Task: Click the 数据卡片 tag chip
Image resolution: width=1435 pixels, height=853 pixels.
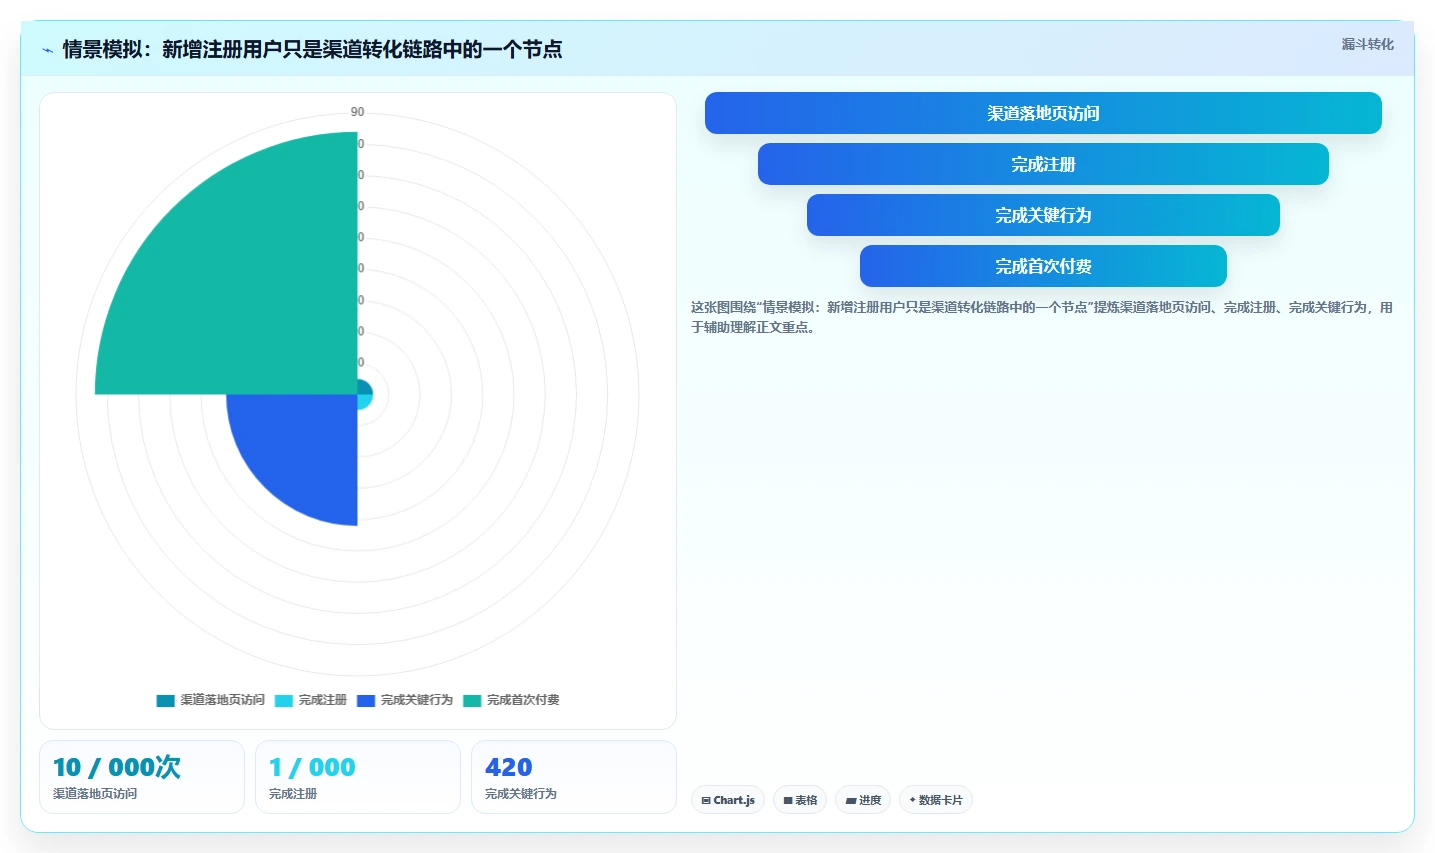Action: point(936,800)
